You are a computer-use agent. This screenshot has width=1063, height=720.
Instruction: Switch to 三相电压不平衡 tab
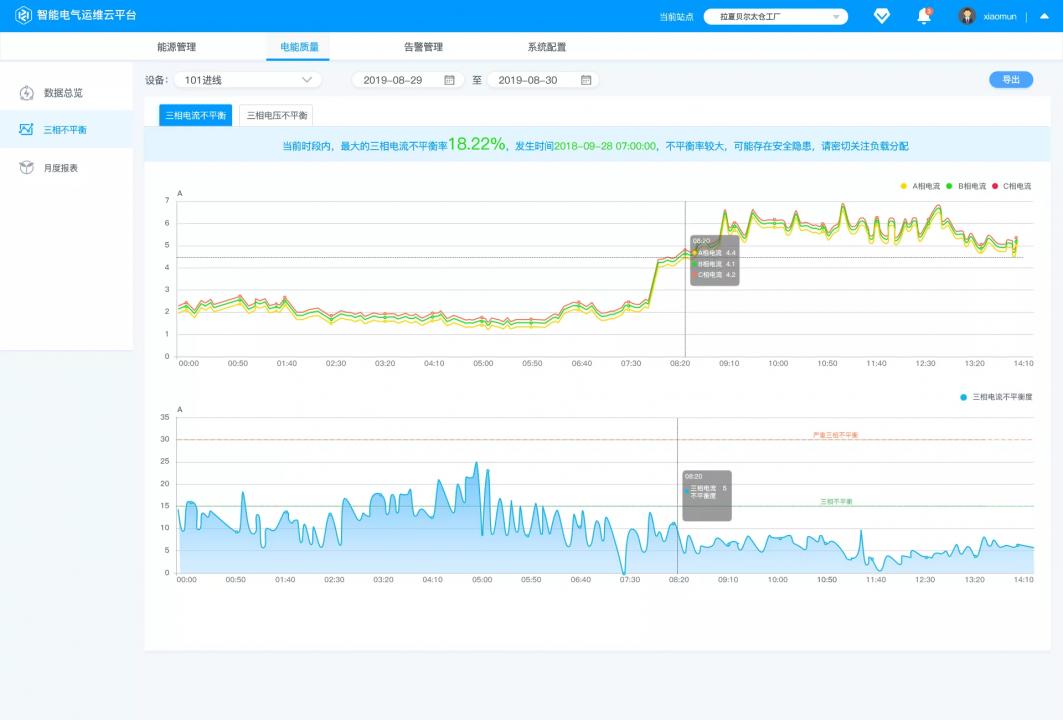pos(276,116)
